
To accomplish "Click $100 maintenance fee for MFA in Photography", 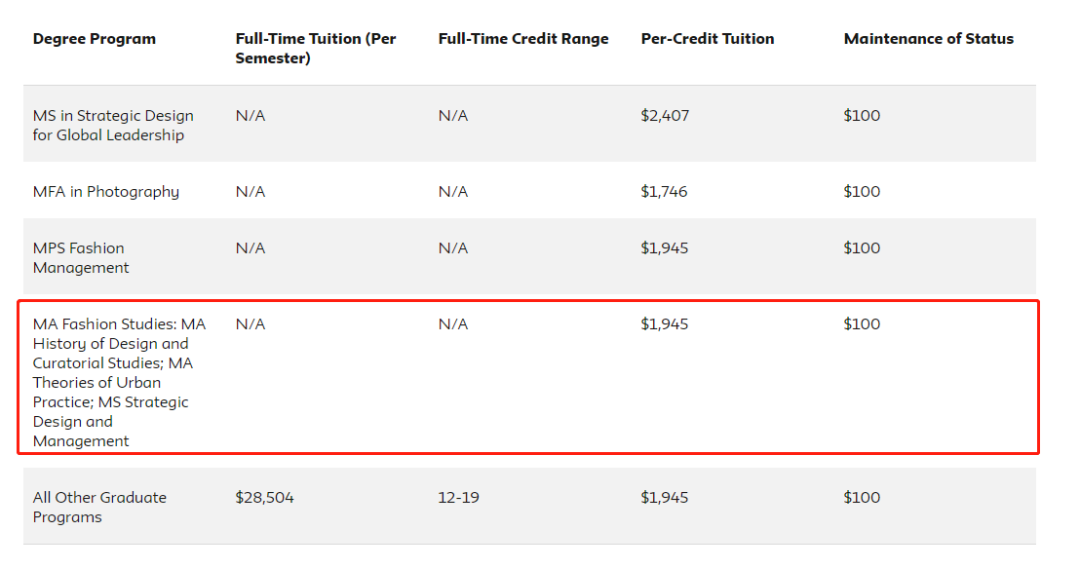I will (x=862, y=192).
